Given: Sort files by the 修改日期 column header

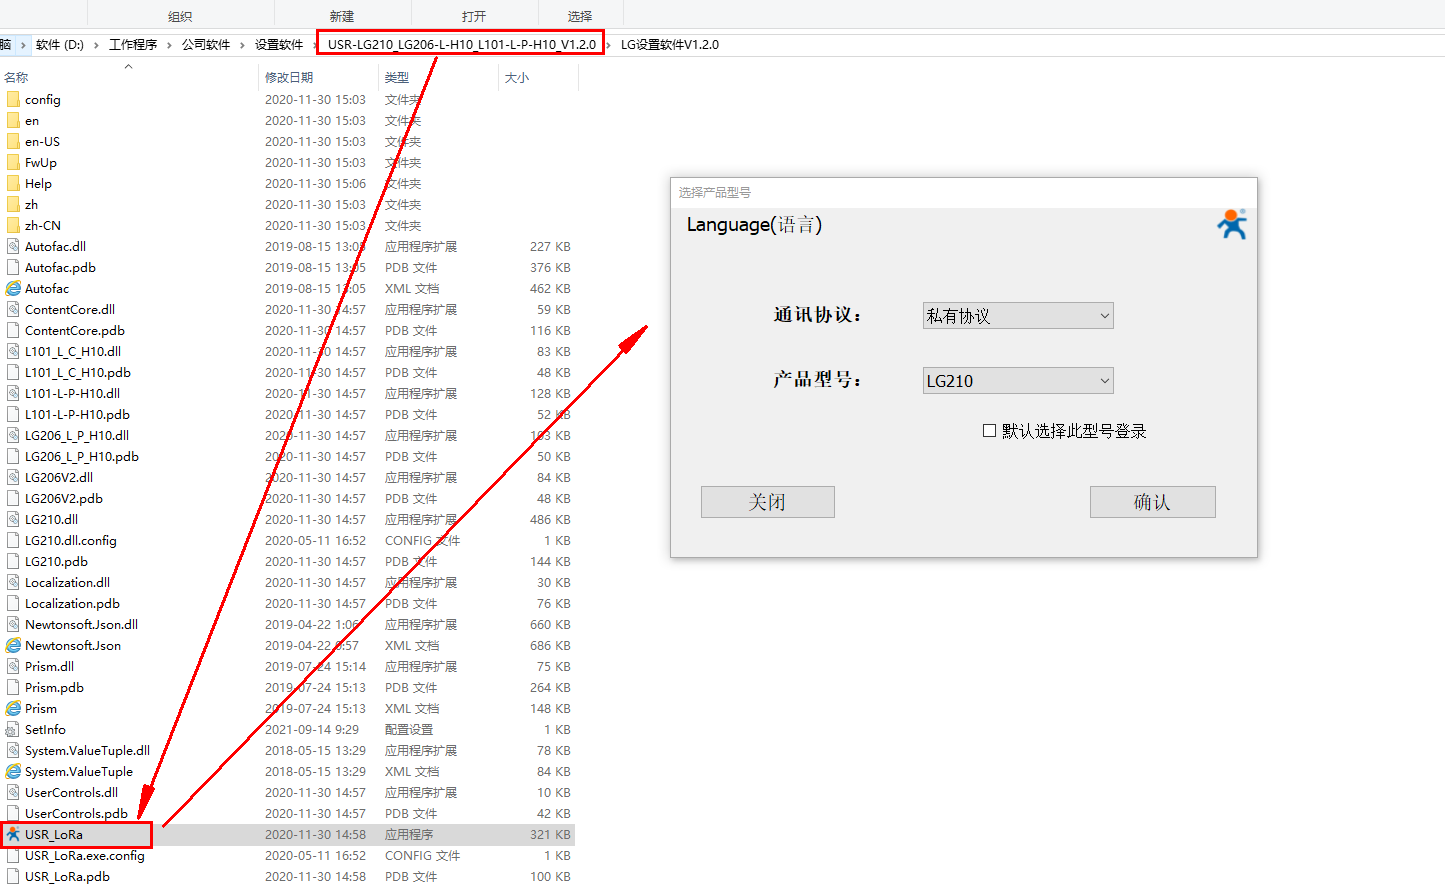Looking at the screenshot, I should [289, 77].
